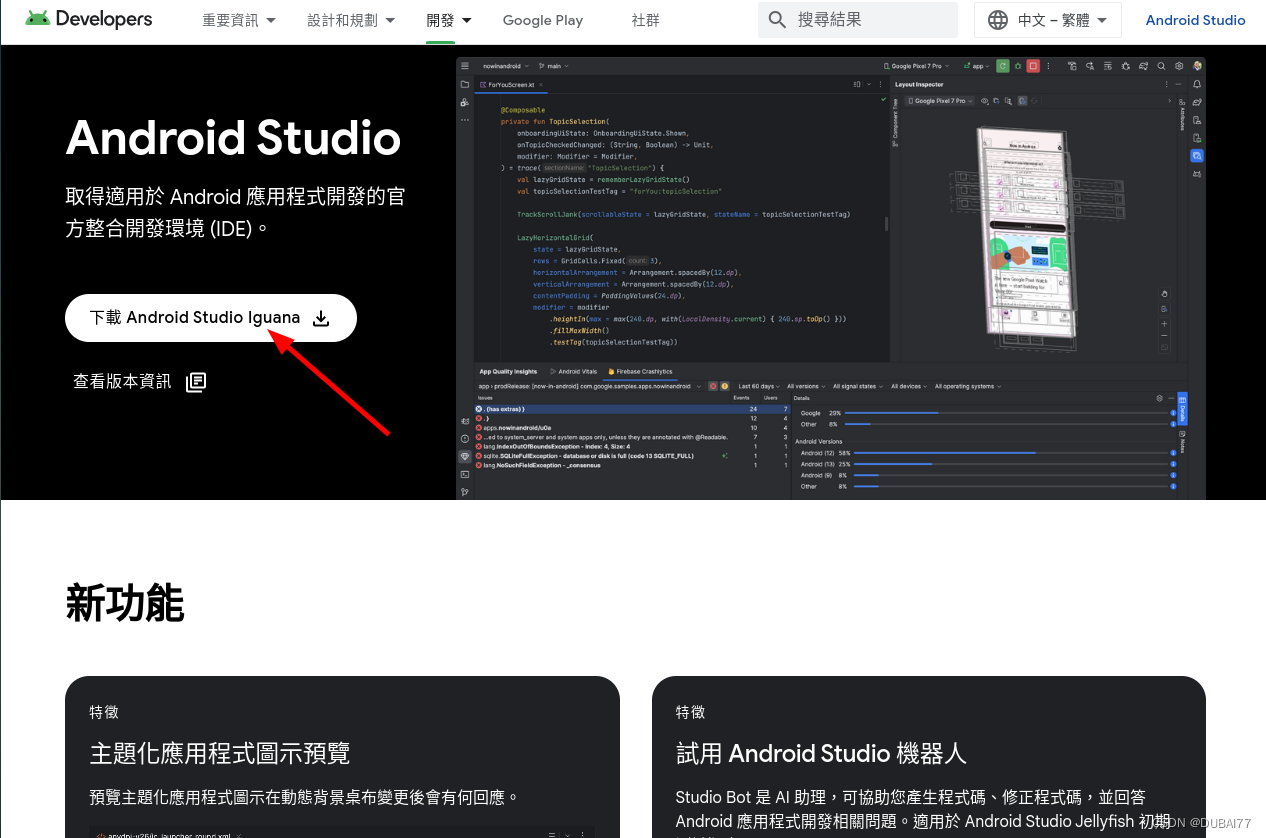Screen dimensions: 1266x838
Task: Open the Google Pixel 7 Pro device dropdown
Action: pos(940,100)
